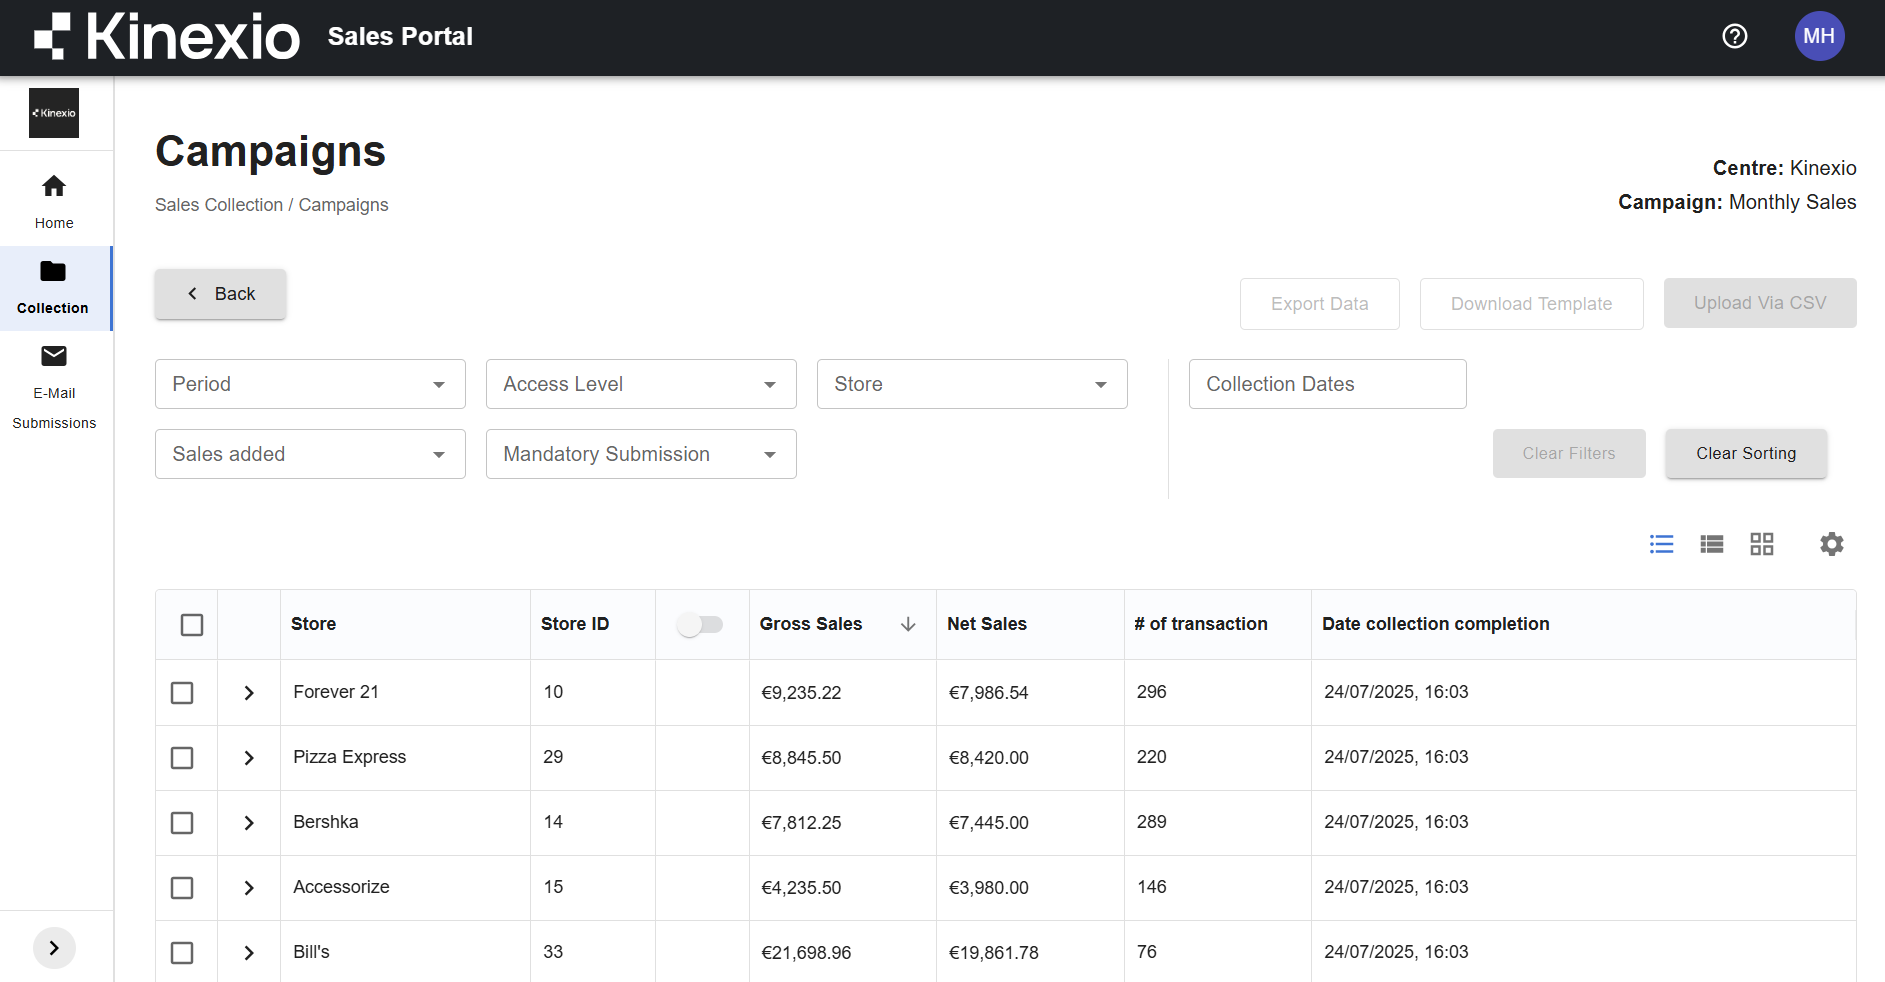Open the Mandatory Submission dropdown
Screen dimensions: 1885x982
640,454
